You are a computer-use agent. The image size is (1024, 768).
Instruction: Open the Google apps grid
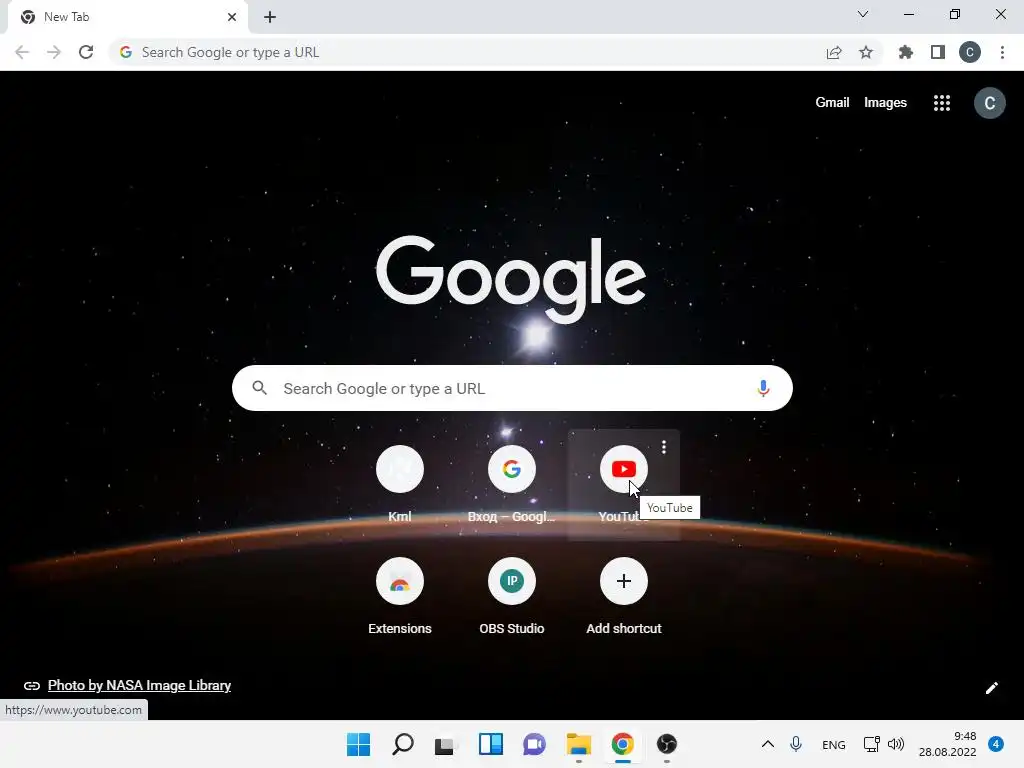tap(941, 103)
